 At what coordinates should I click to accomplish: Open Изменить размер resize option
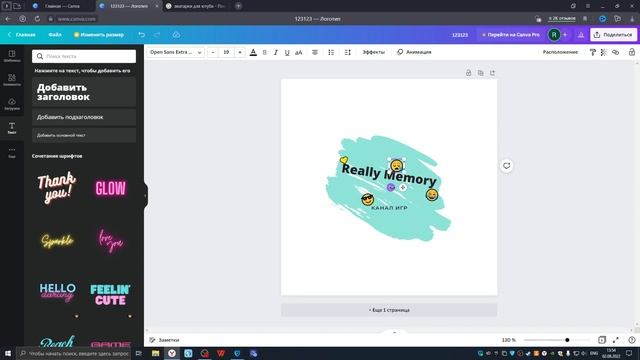pos(99,35)
